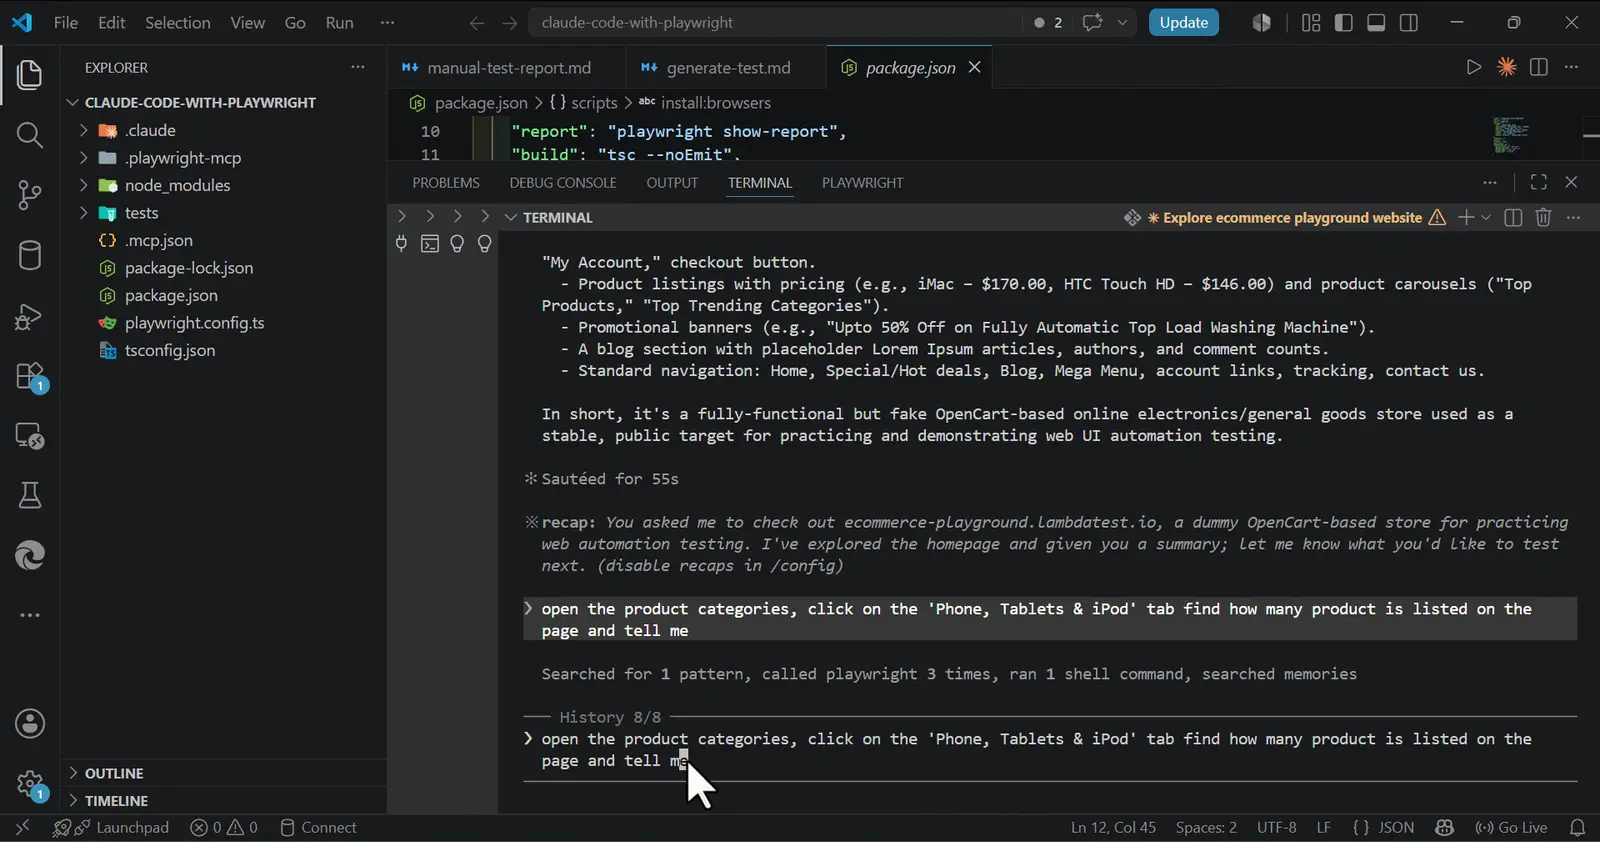Close the package.json editor tab
Viewport: 1600px width, 842px height.
click(974, 67)
